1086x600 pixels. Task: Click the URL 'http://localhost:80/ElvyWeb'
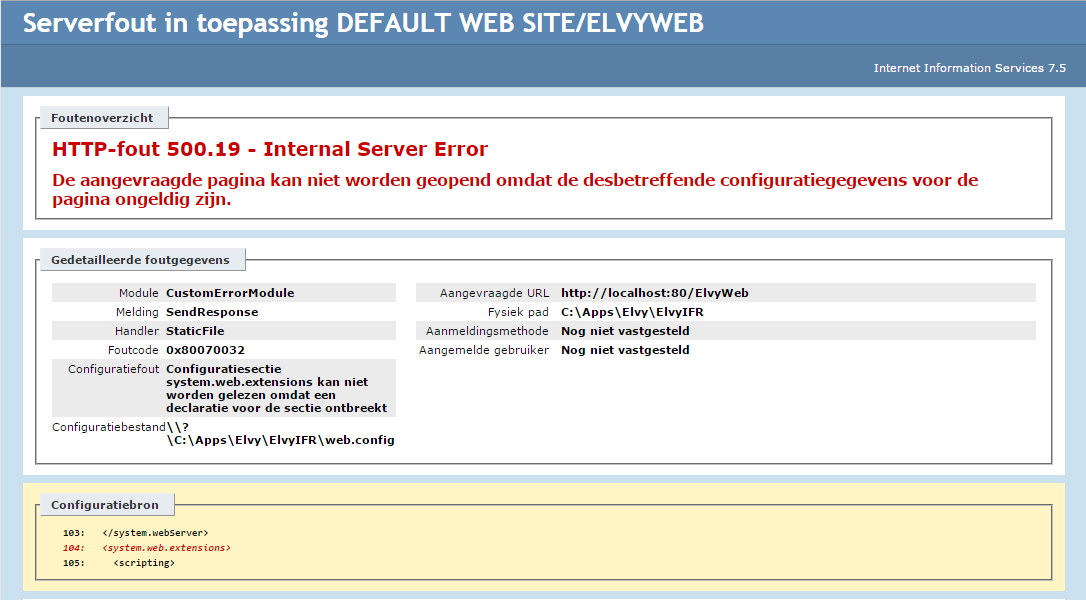click(655, 293)
